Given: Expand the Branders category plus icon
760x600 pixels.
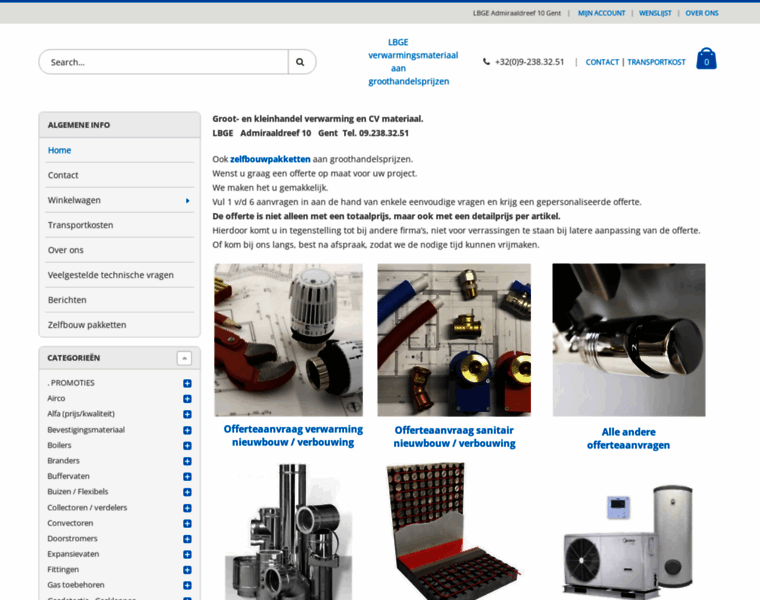Looking at the screenshot, I should pos(187,461).
